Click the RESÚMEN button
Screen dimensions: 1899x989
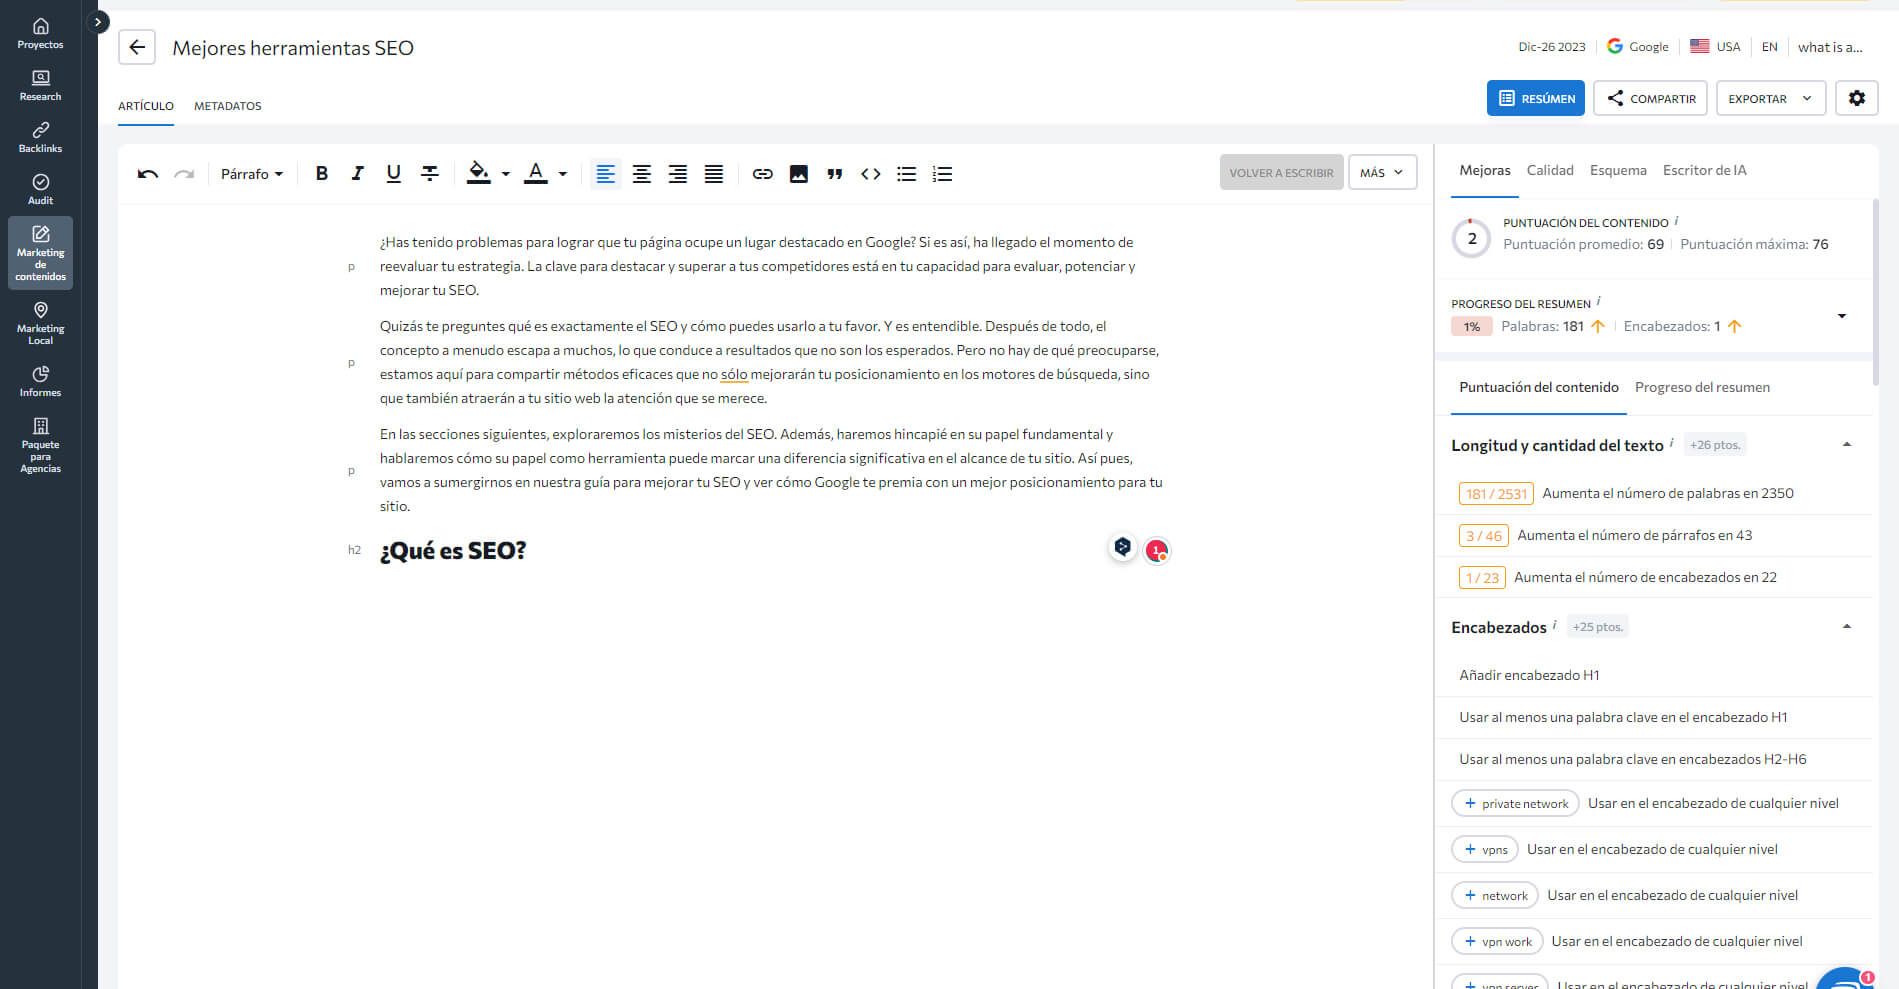tap(1535, 98)
